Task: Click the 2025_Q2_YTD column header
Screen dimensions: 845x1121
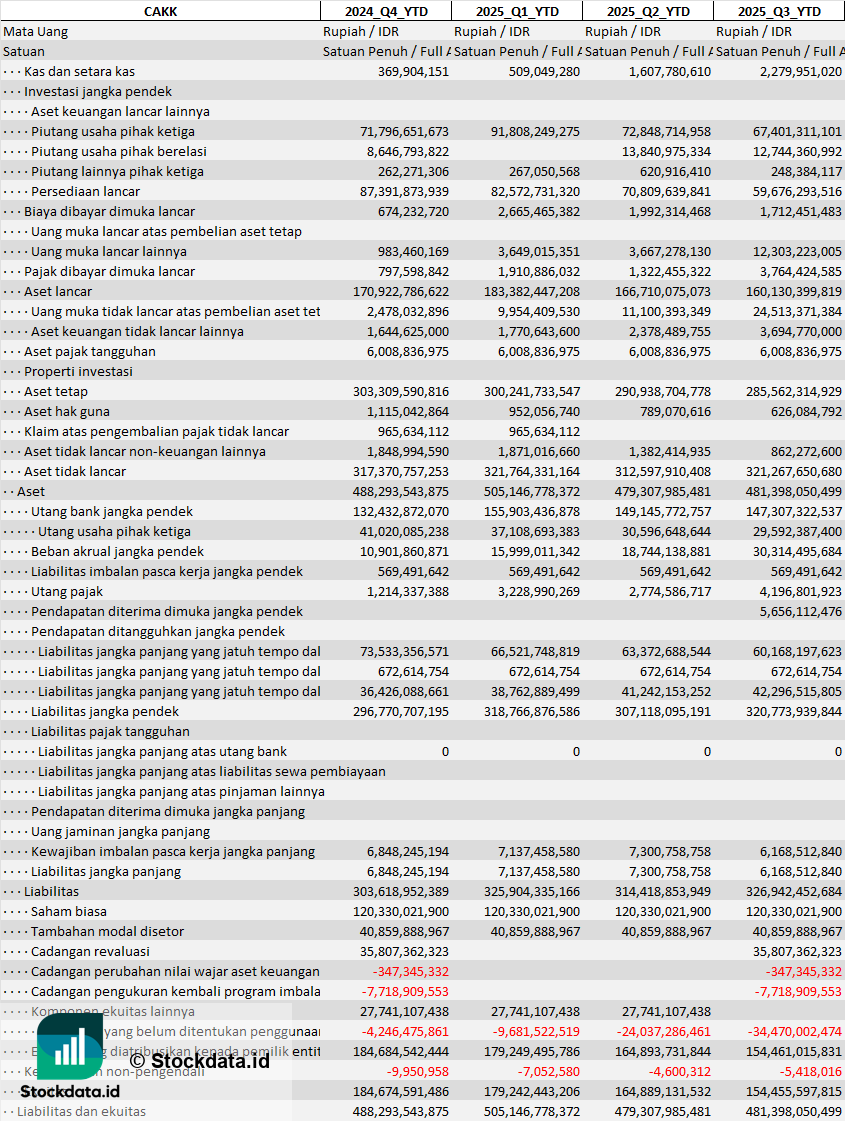Action: coord(647,11)
